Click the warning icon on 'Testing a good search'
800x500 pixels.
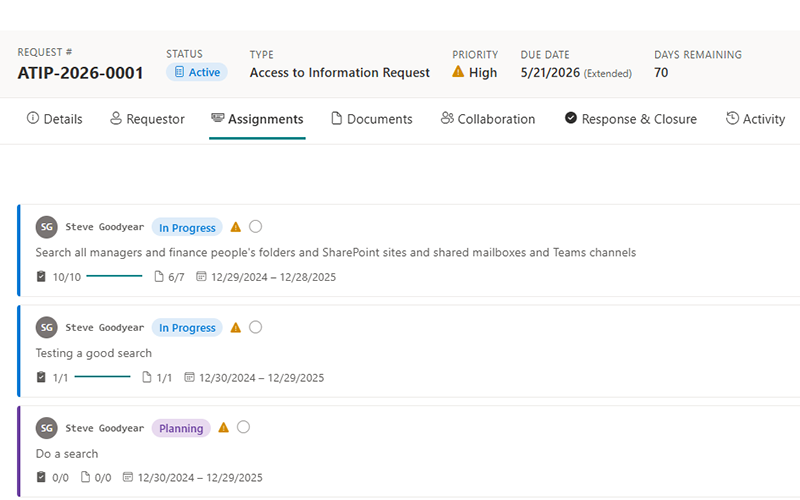pos(236,327)
